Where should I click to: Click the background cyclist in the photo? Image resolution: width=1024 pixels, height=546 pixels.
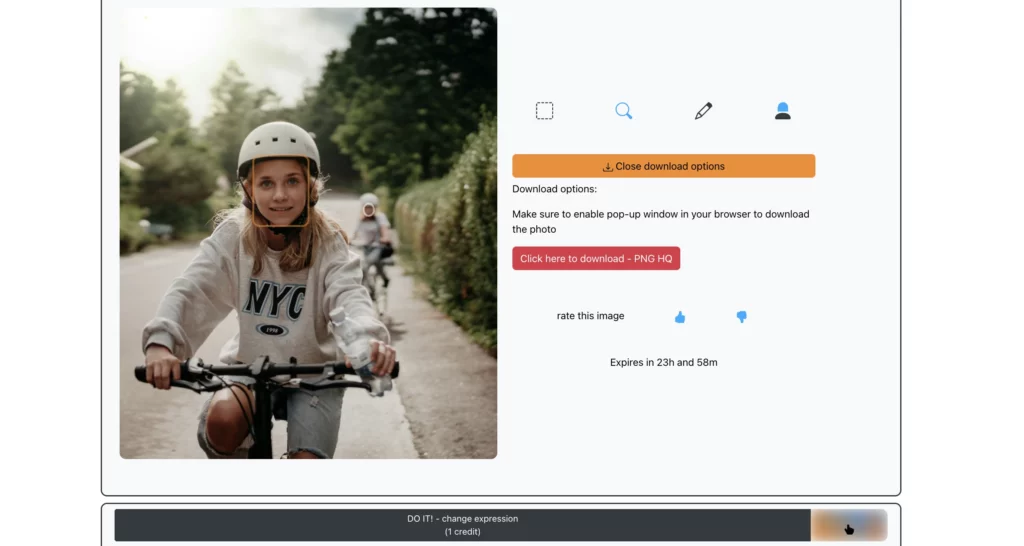(x=371, y=235)
